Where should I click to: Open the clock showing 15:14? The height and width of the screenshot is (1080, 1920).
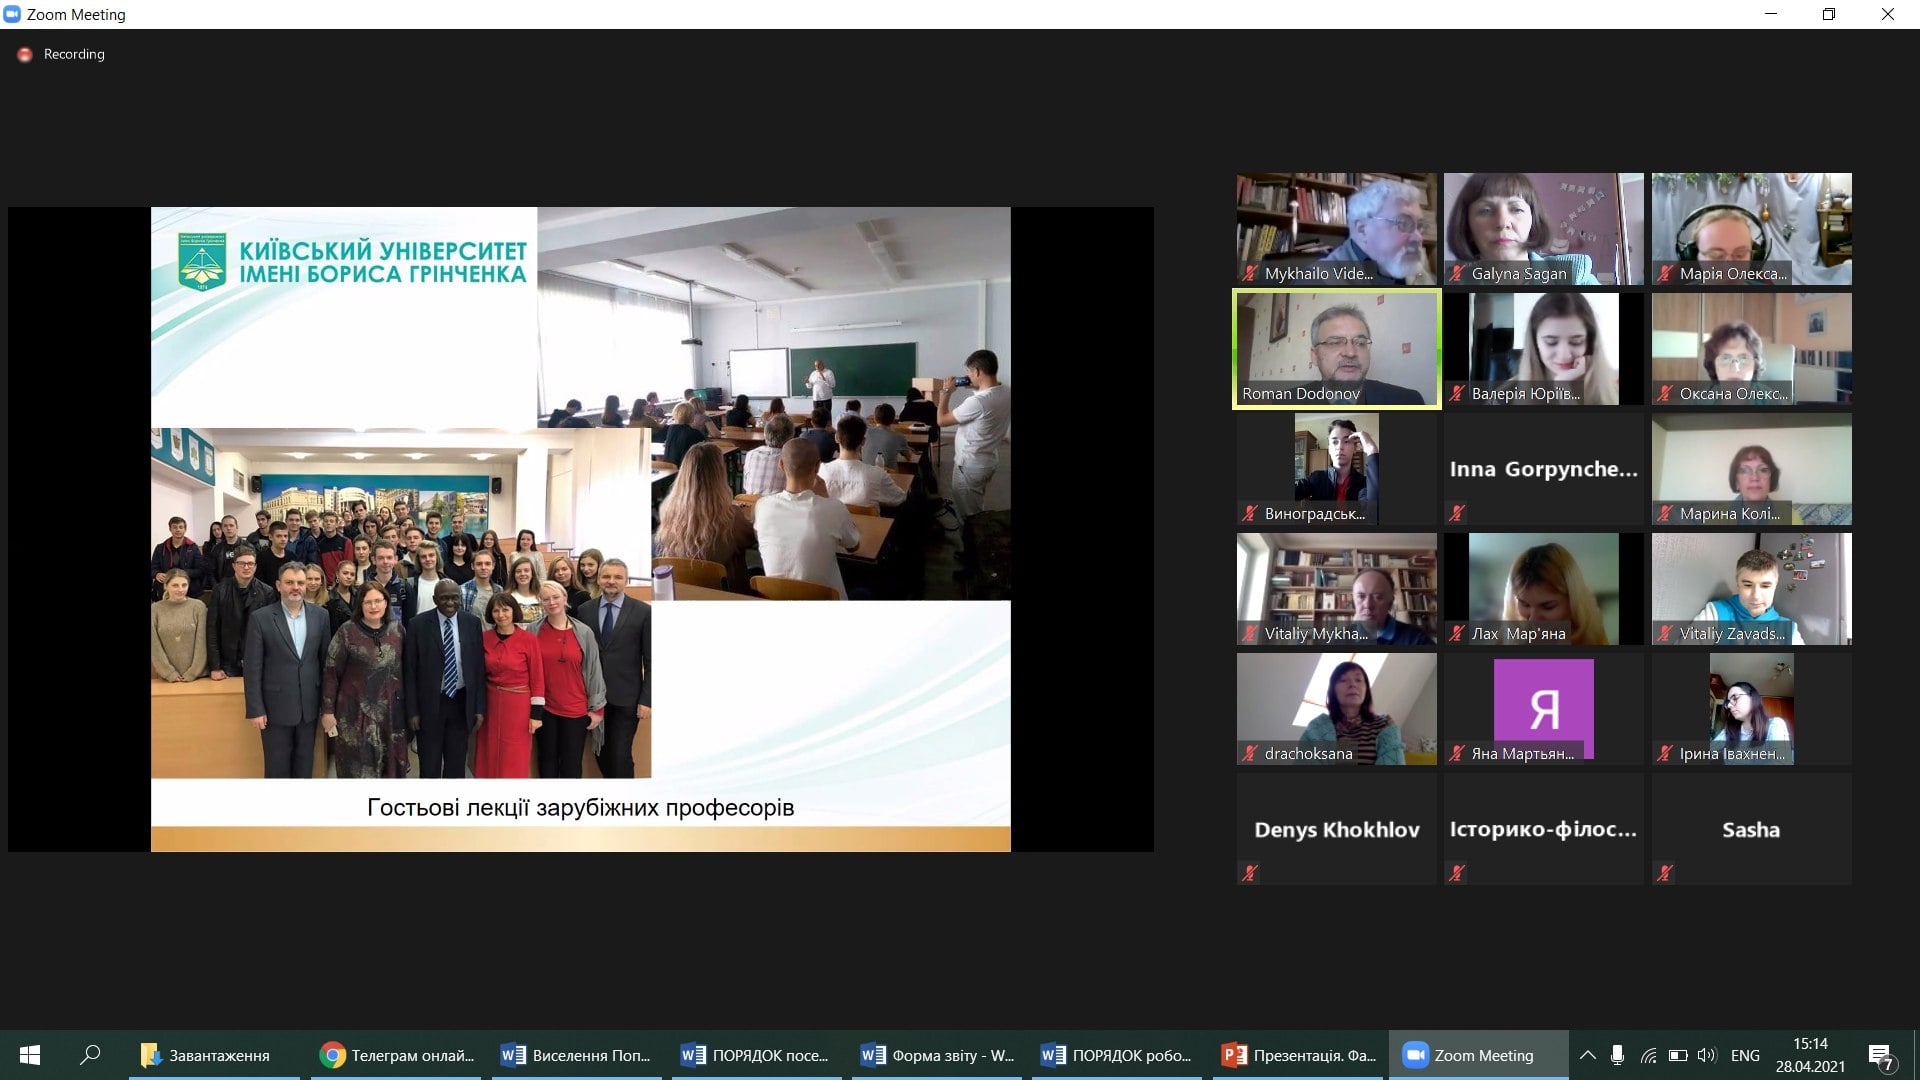pyautogui.click(x=1810, y=1055)
